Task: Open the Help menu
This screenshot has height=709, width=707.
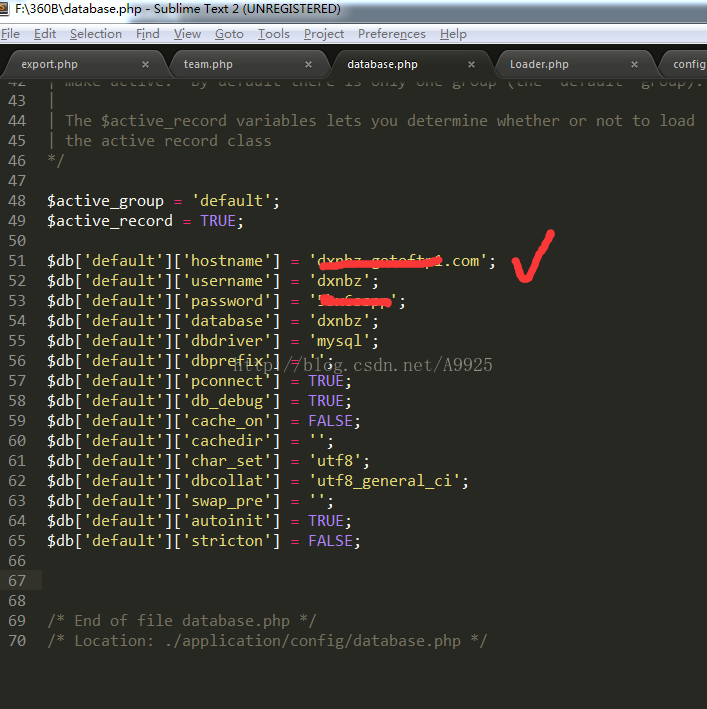Action: [x=453, y=34]
